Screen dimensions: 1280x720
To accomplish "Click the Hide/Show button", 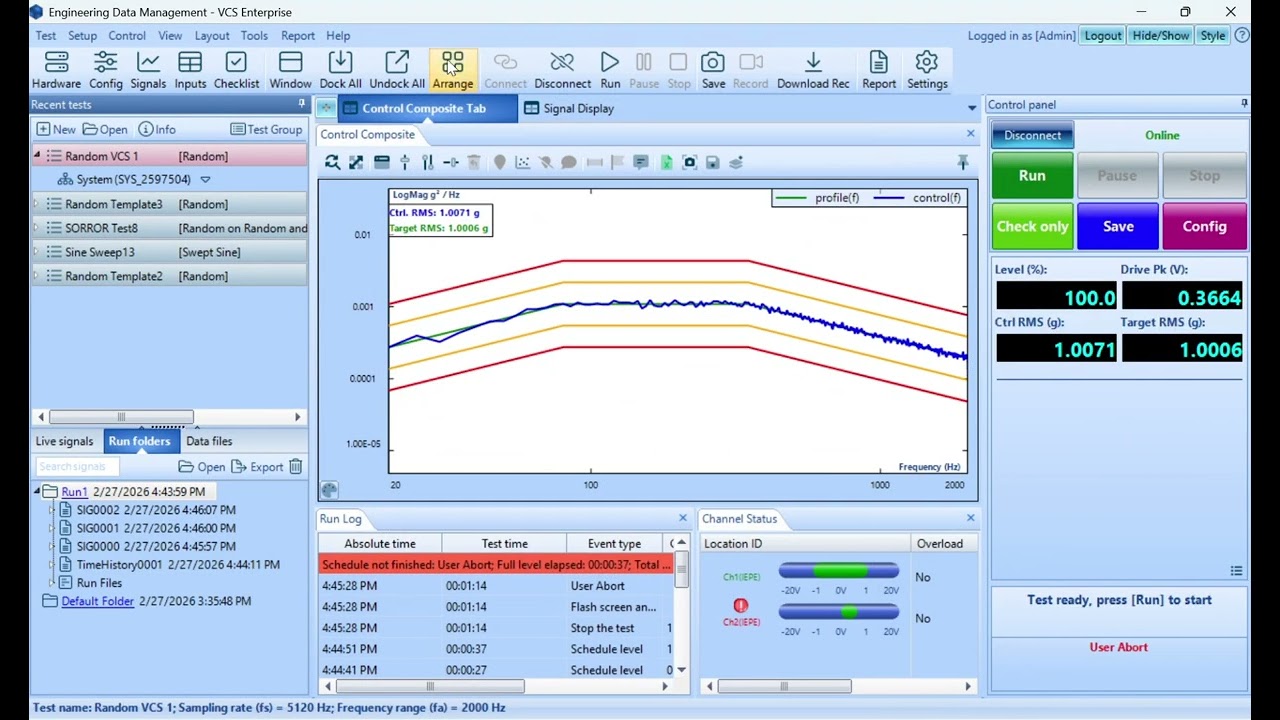I will click(x=1161, y=36).
